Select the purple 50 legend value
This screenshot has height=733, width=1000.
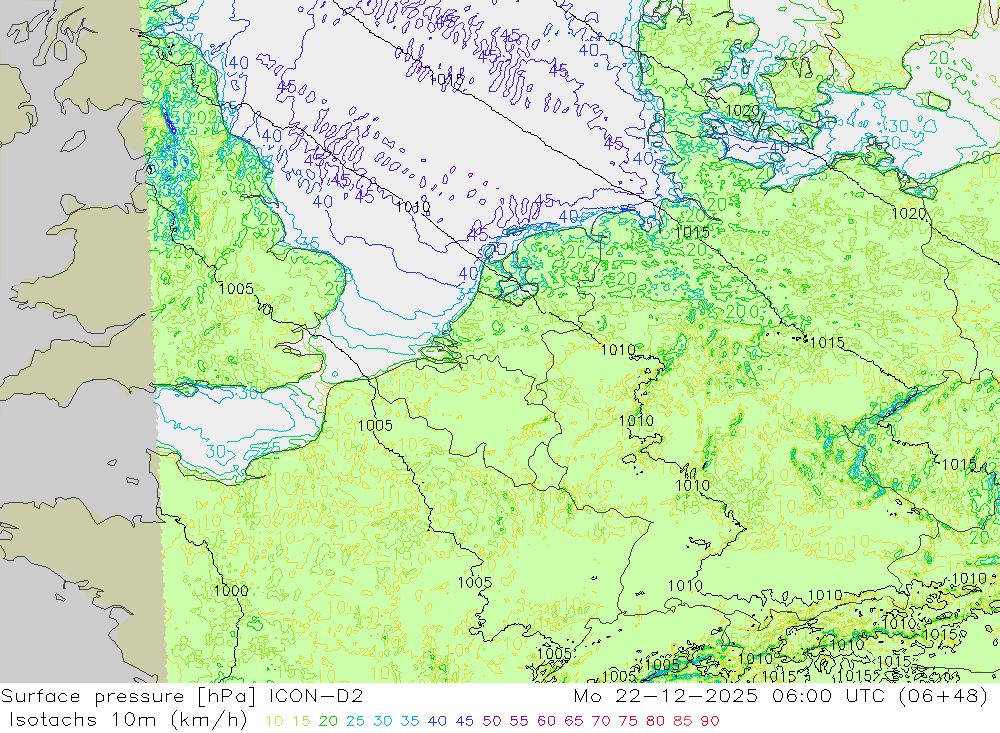(492, 721)
